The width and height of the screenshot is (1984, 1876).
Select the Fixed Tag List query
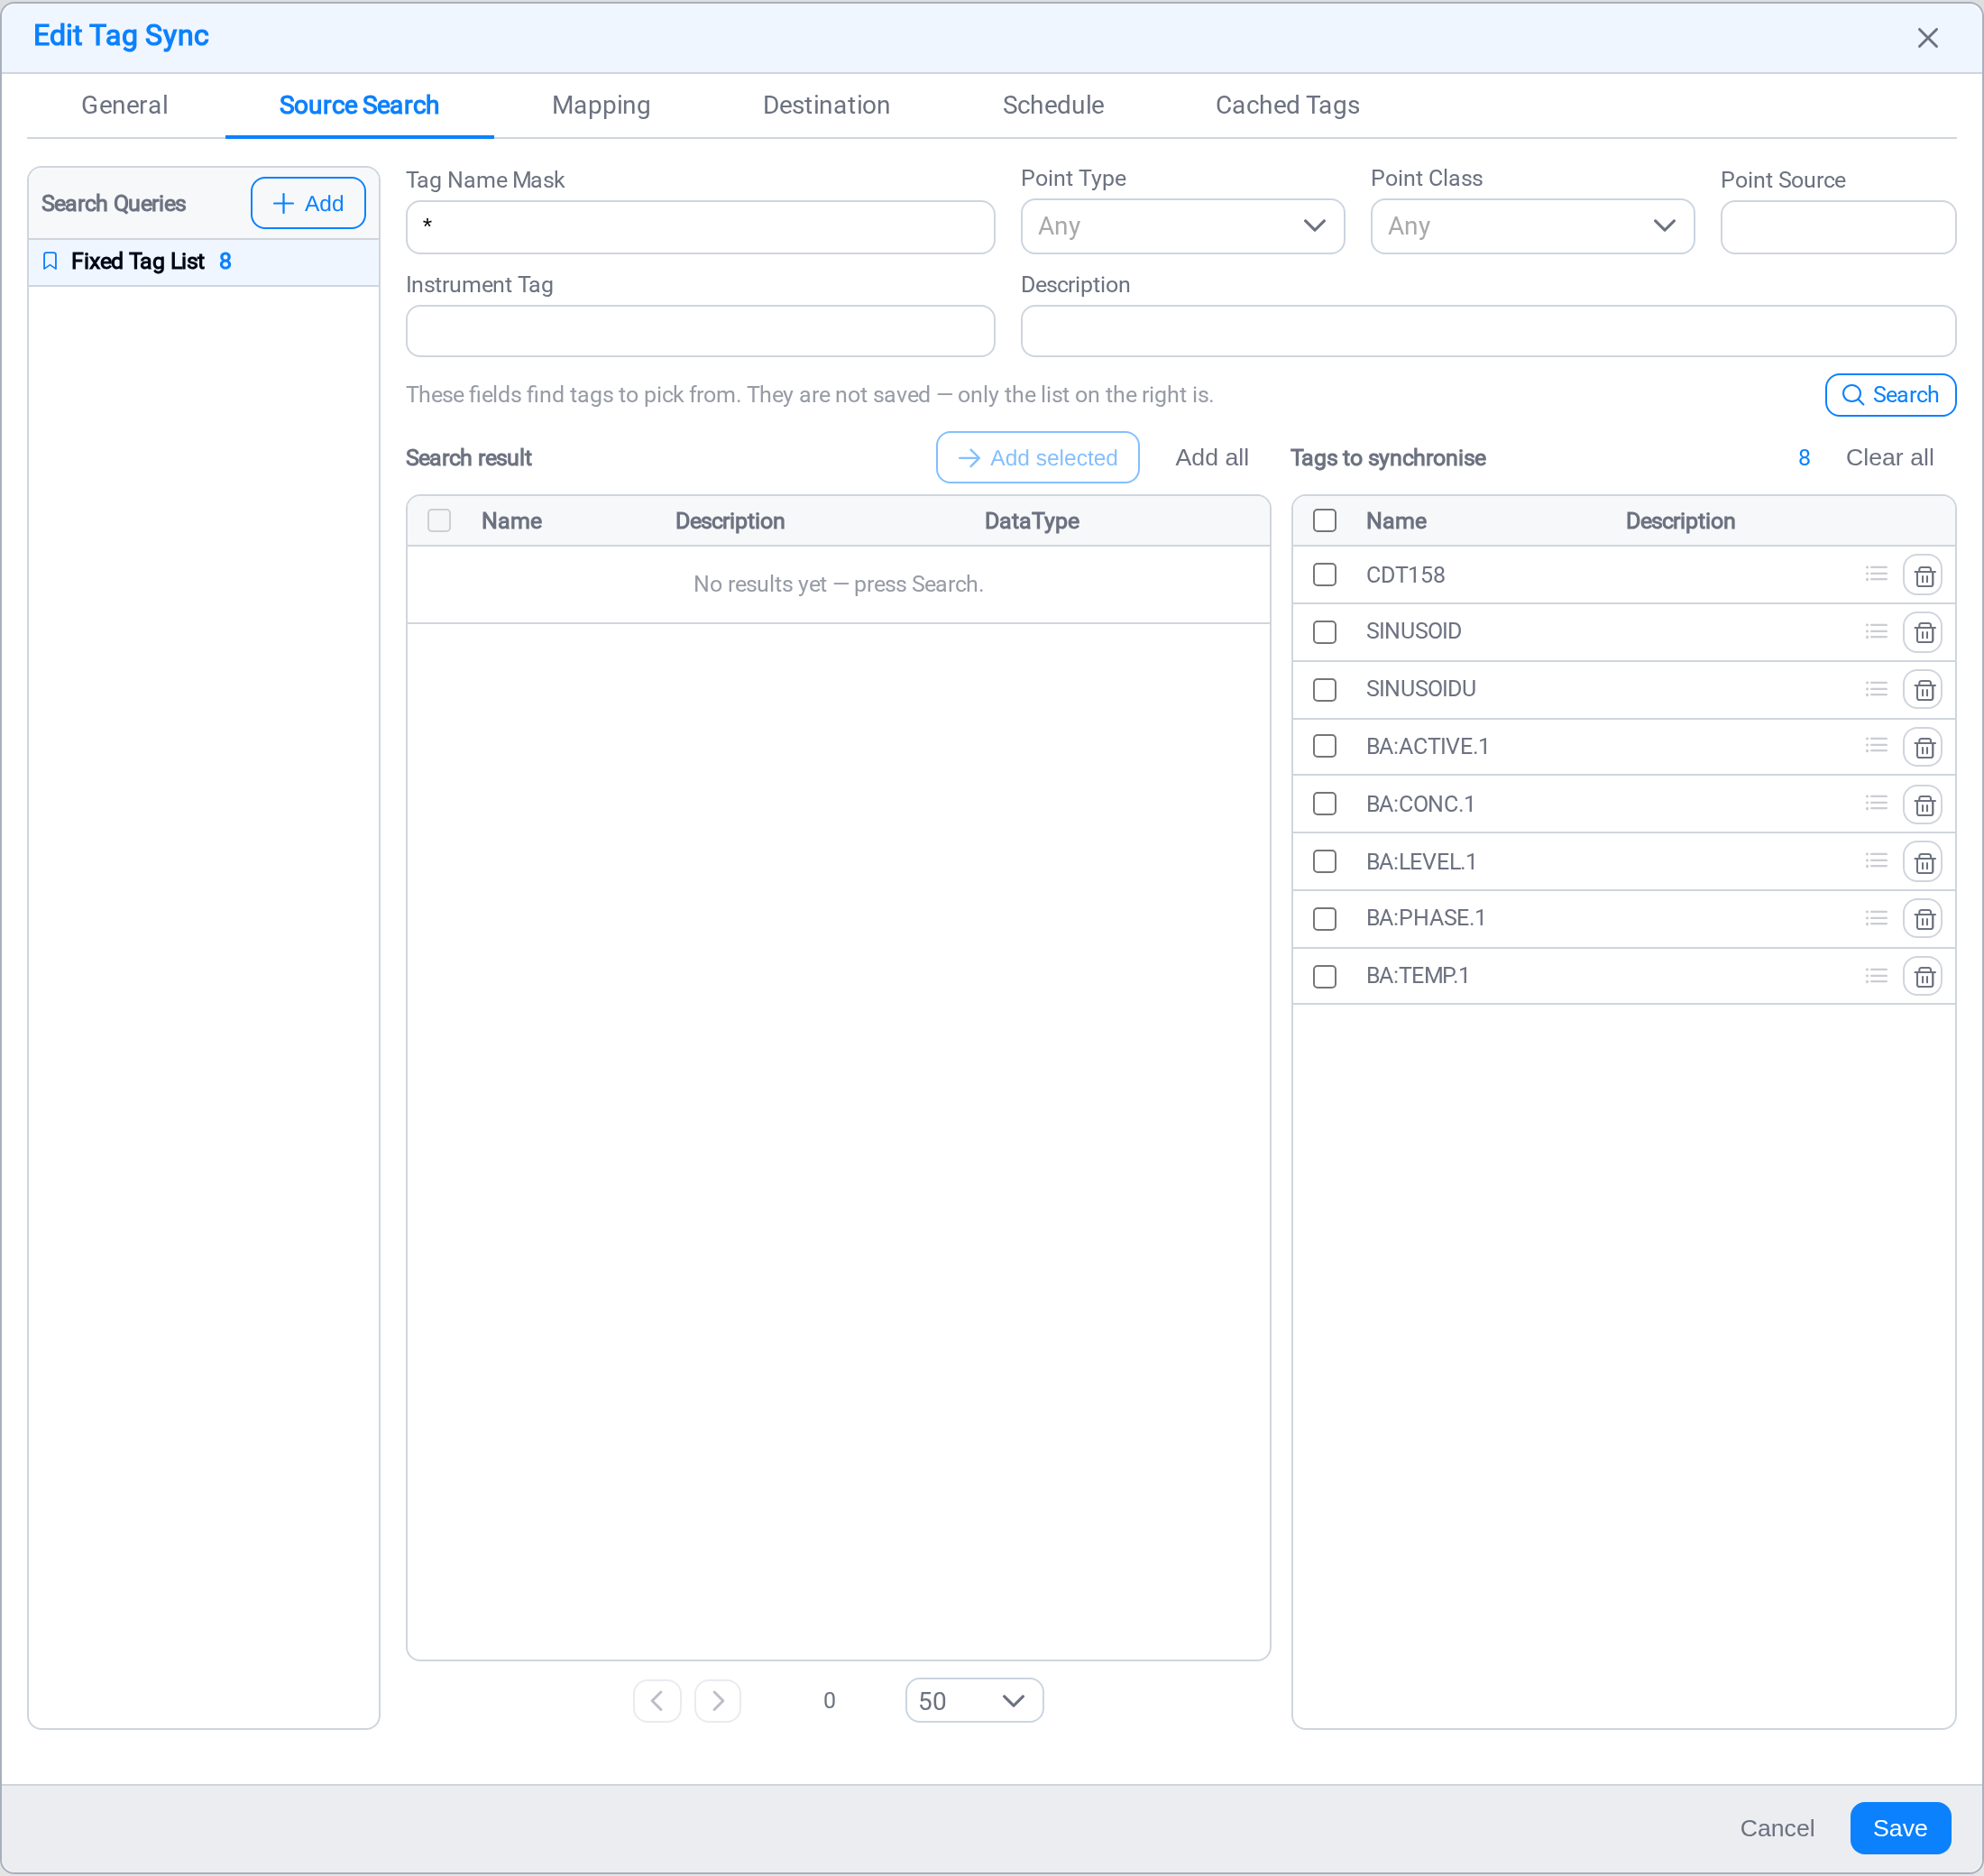tap(204, 261)
